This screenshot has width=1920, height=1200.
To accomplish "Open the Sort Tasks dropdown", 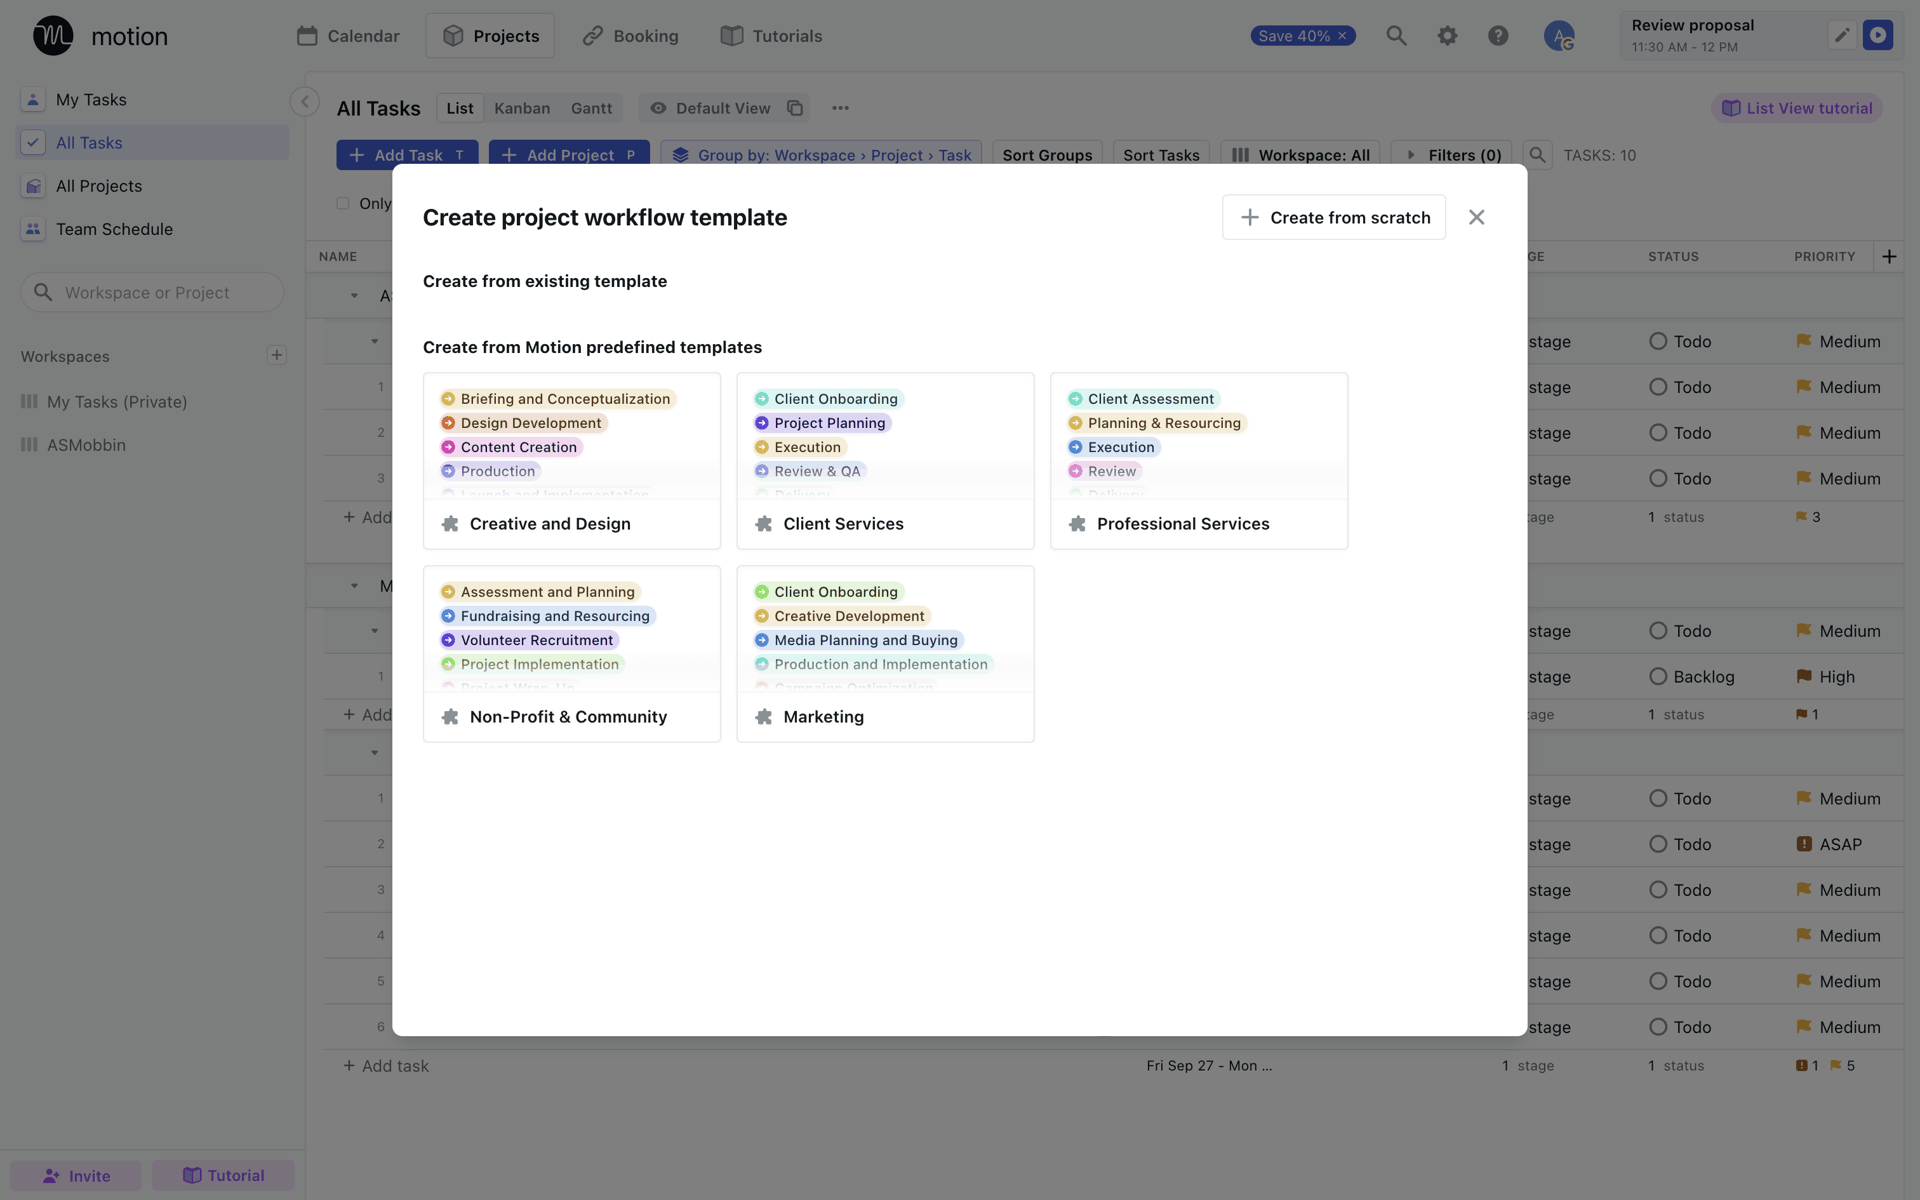I will pyautogui.click(x=1161, y=155).
